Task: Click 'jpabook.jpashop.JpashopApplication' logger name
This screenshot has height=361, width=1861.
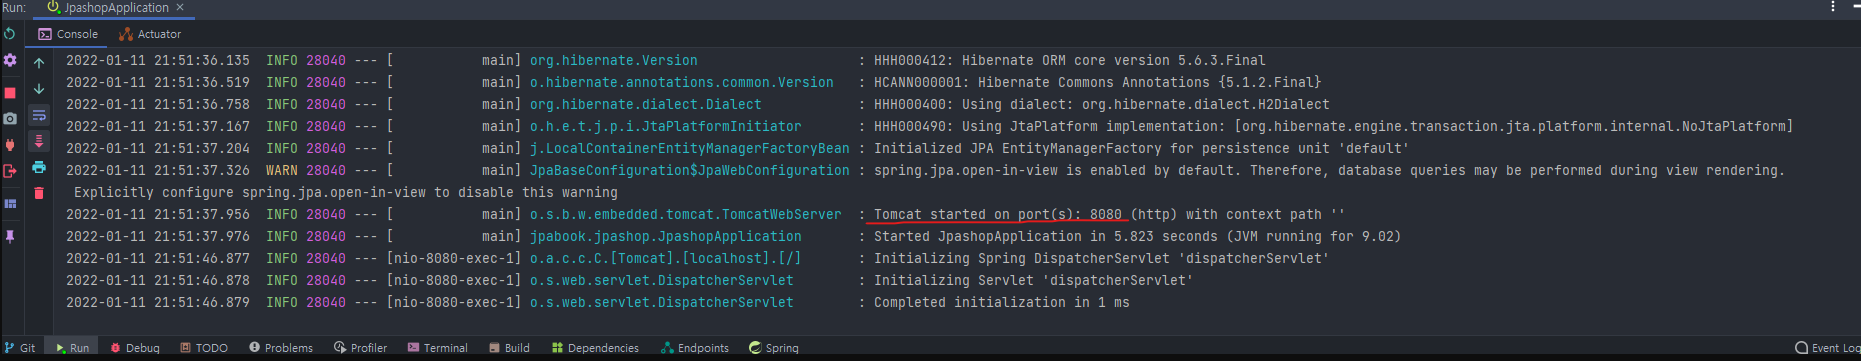Action: [666, 236]
